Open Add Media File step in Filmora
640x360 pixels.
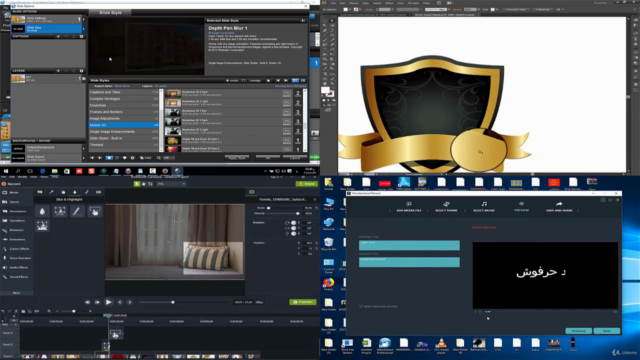tap(409, 207)
